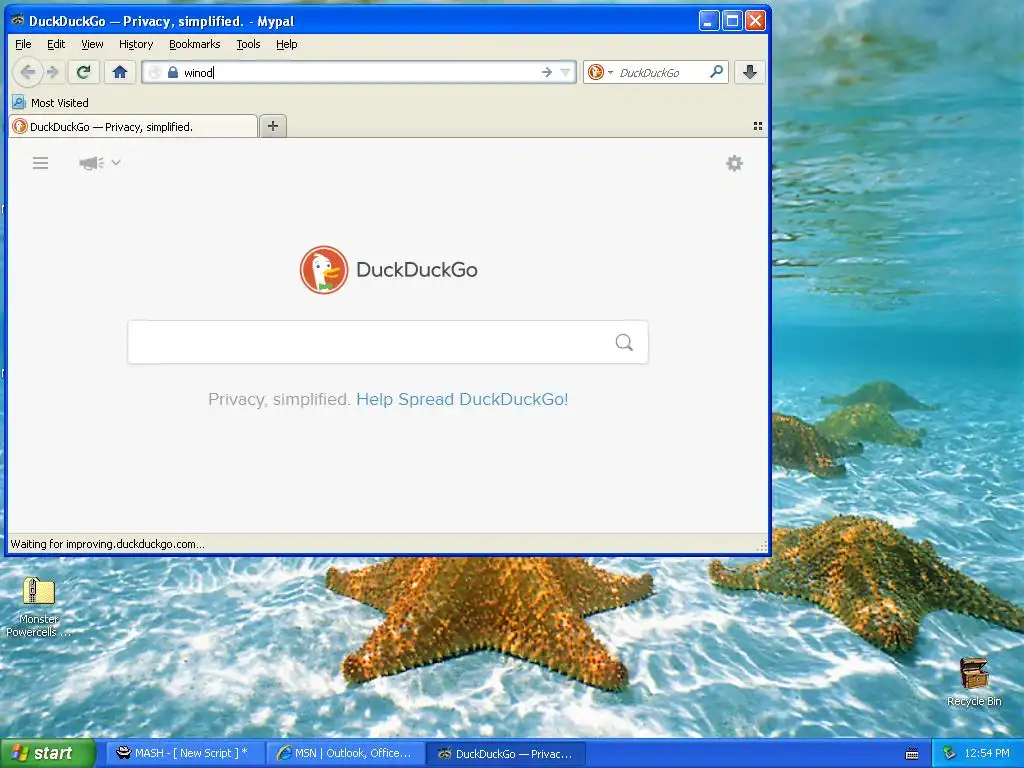Click the Waiting for improving.duckduckgo.com status text
The height and width of the screenshot is (768, 1024).
tap(108, 544)
